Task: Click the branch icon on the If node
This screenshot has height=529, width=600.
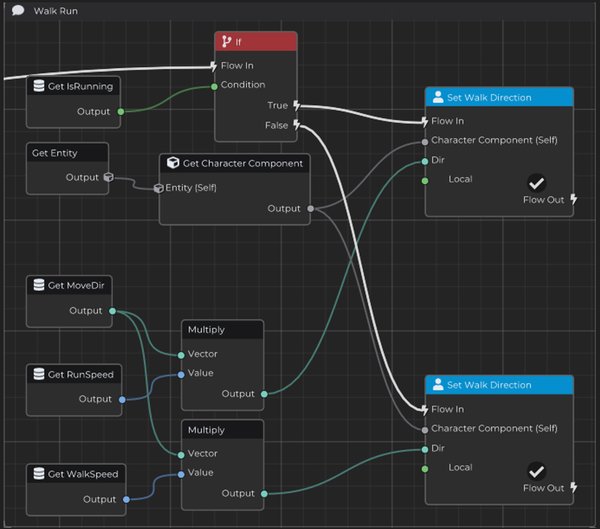Action: [x=227, y=41]
